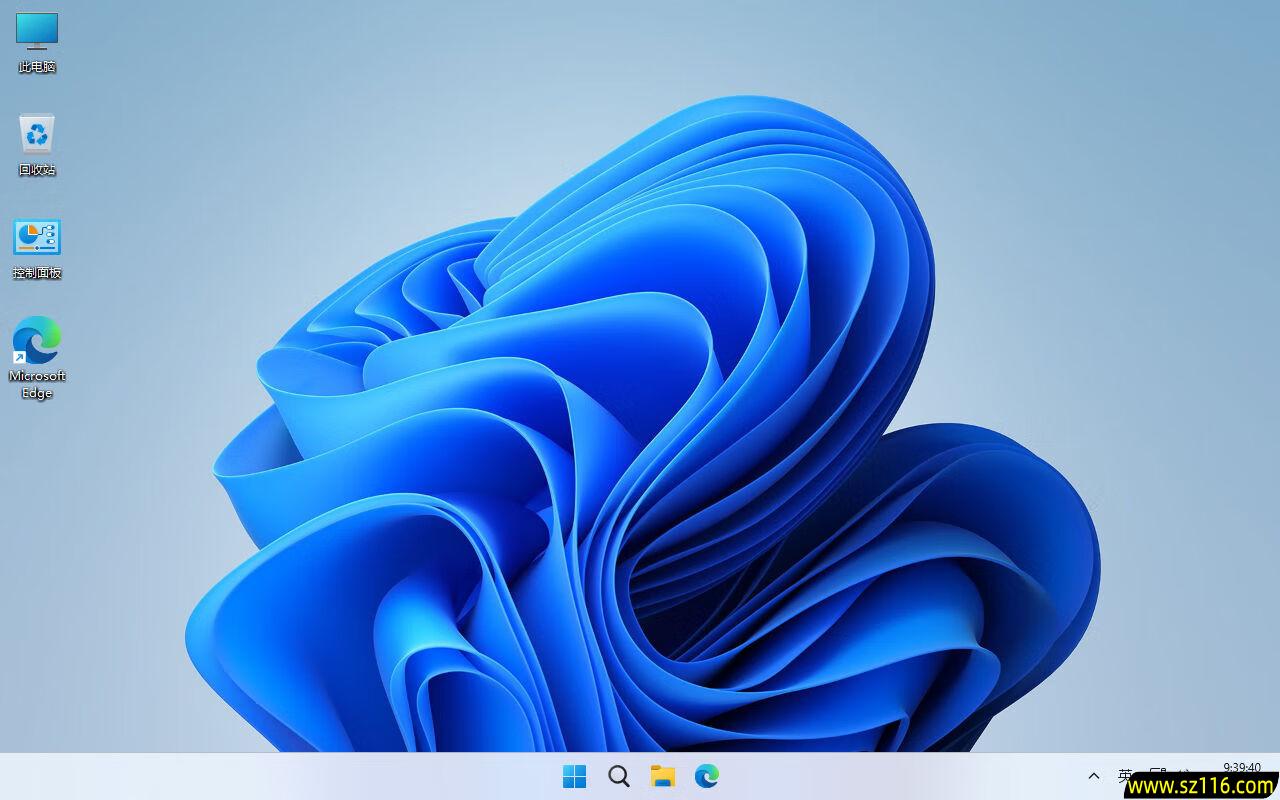1280x800 pixels.
Task: Click the Edge logo on the desktop
Action: (36, 340)
